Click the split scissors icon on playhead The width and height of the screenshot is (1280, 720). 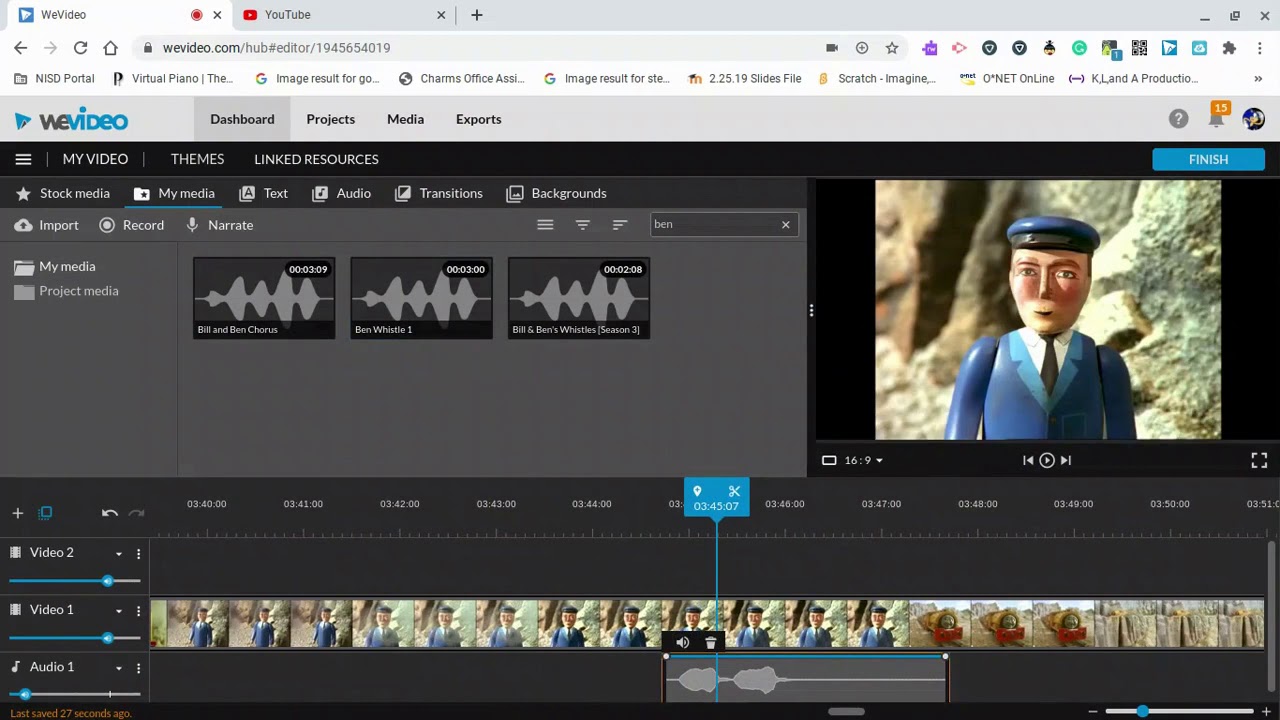coord(734,491)
